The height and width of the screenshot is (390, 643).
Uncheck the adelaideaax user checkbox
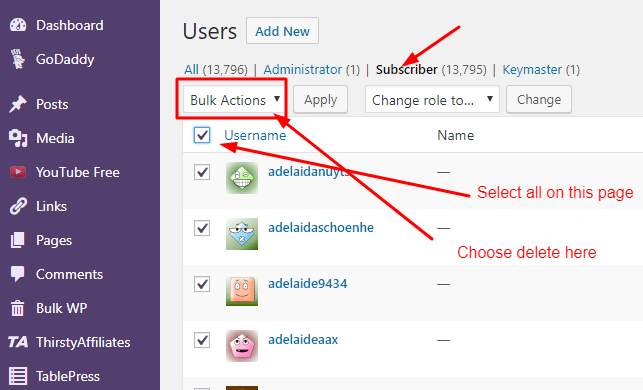pos(202,340)
